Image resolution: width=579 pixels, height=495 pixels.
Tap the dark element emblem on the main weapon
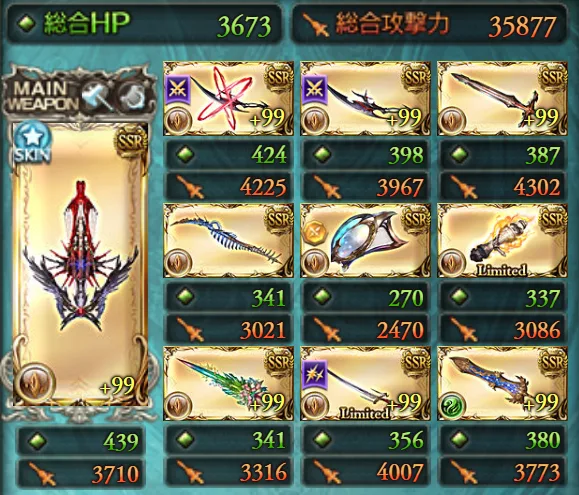click(x=34, y=384)
